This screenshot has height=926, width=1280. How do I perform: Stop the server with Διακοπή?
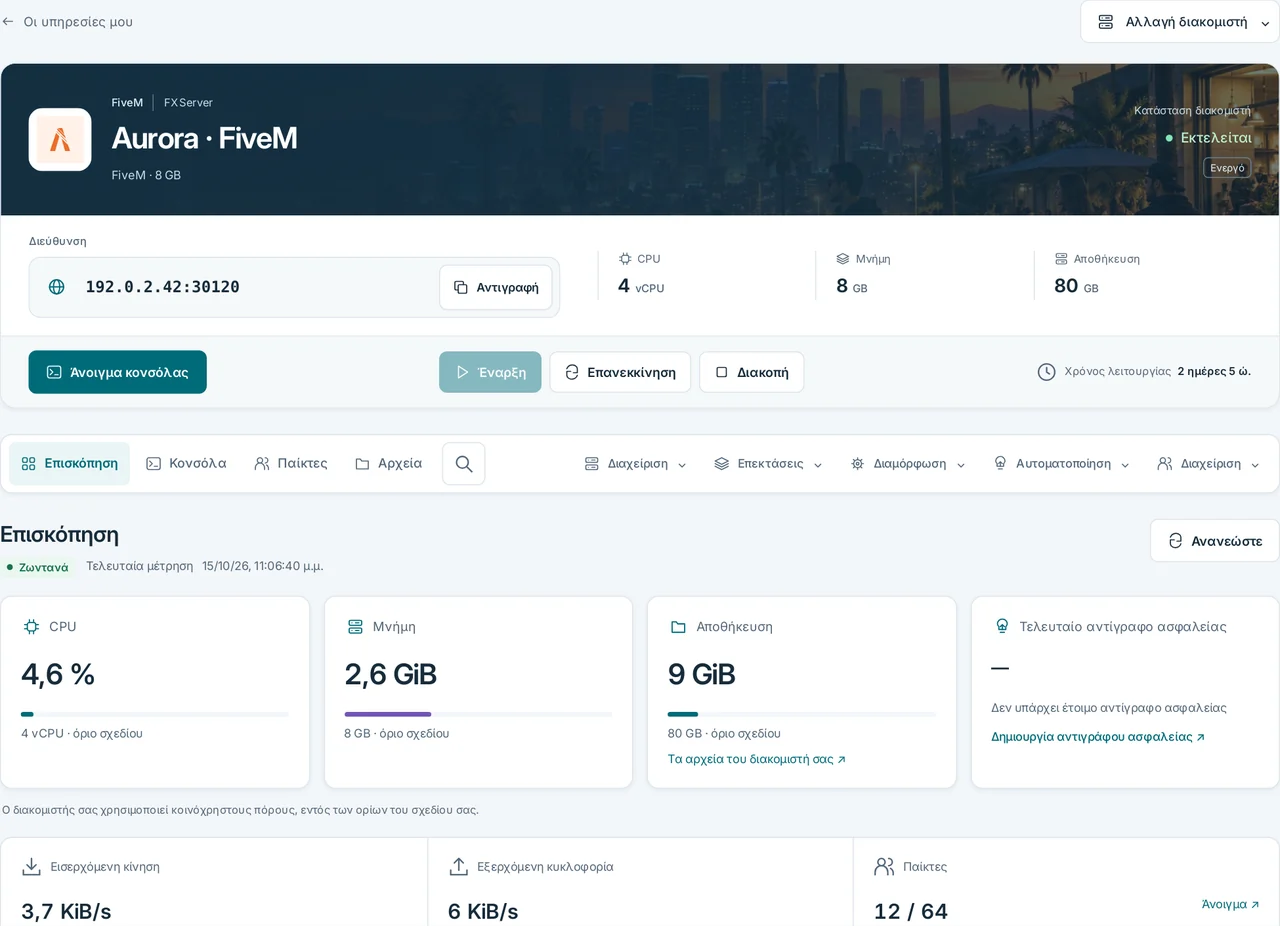[x=751, y=372]
